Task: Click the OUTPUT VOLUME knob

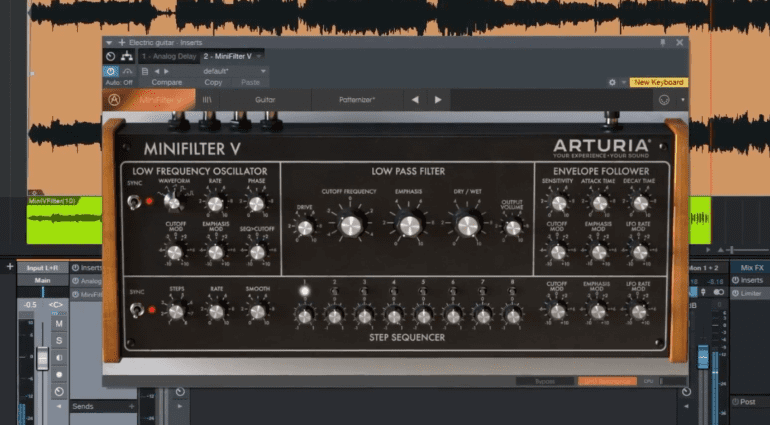Action: (x=513, y=228)
